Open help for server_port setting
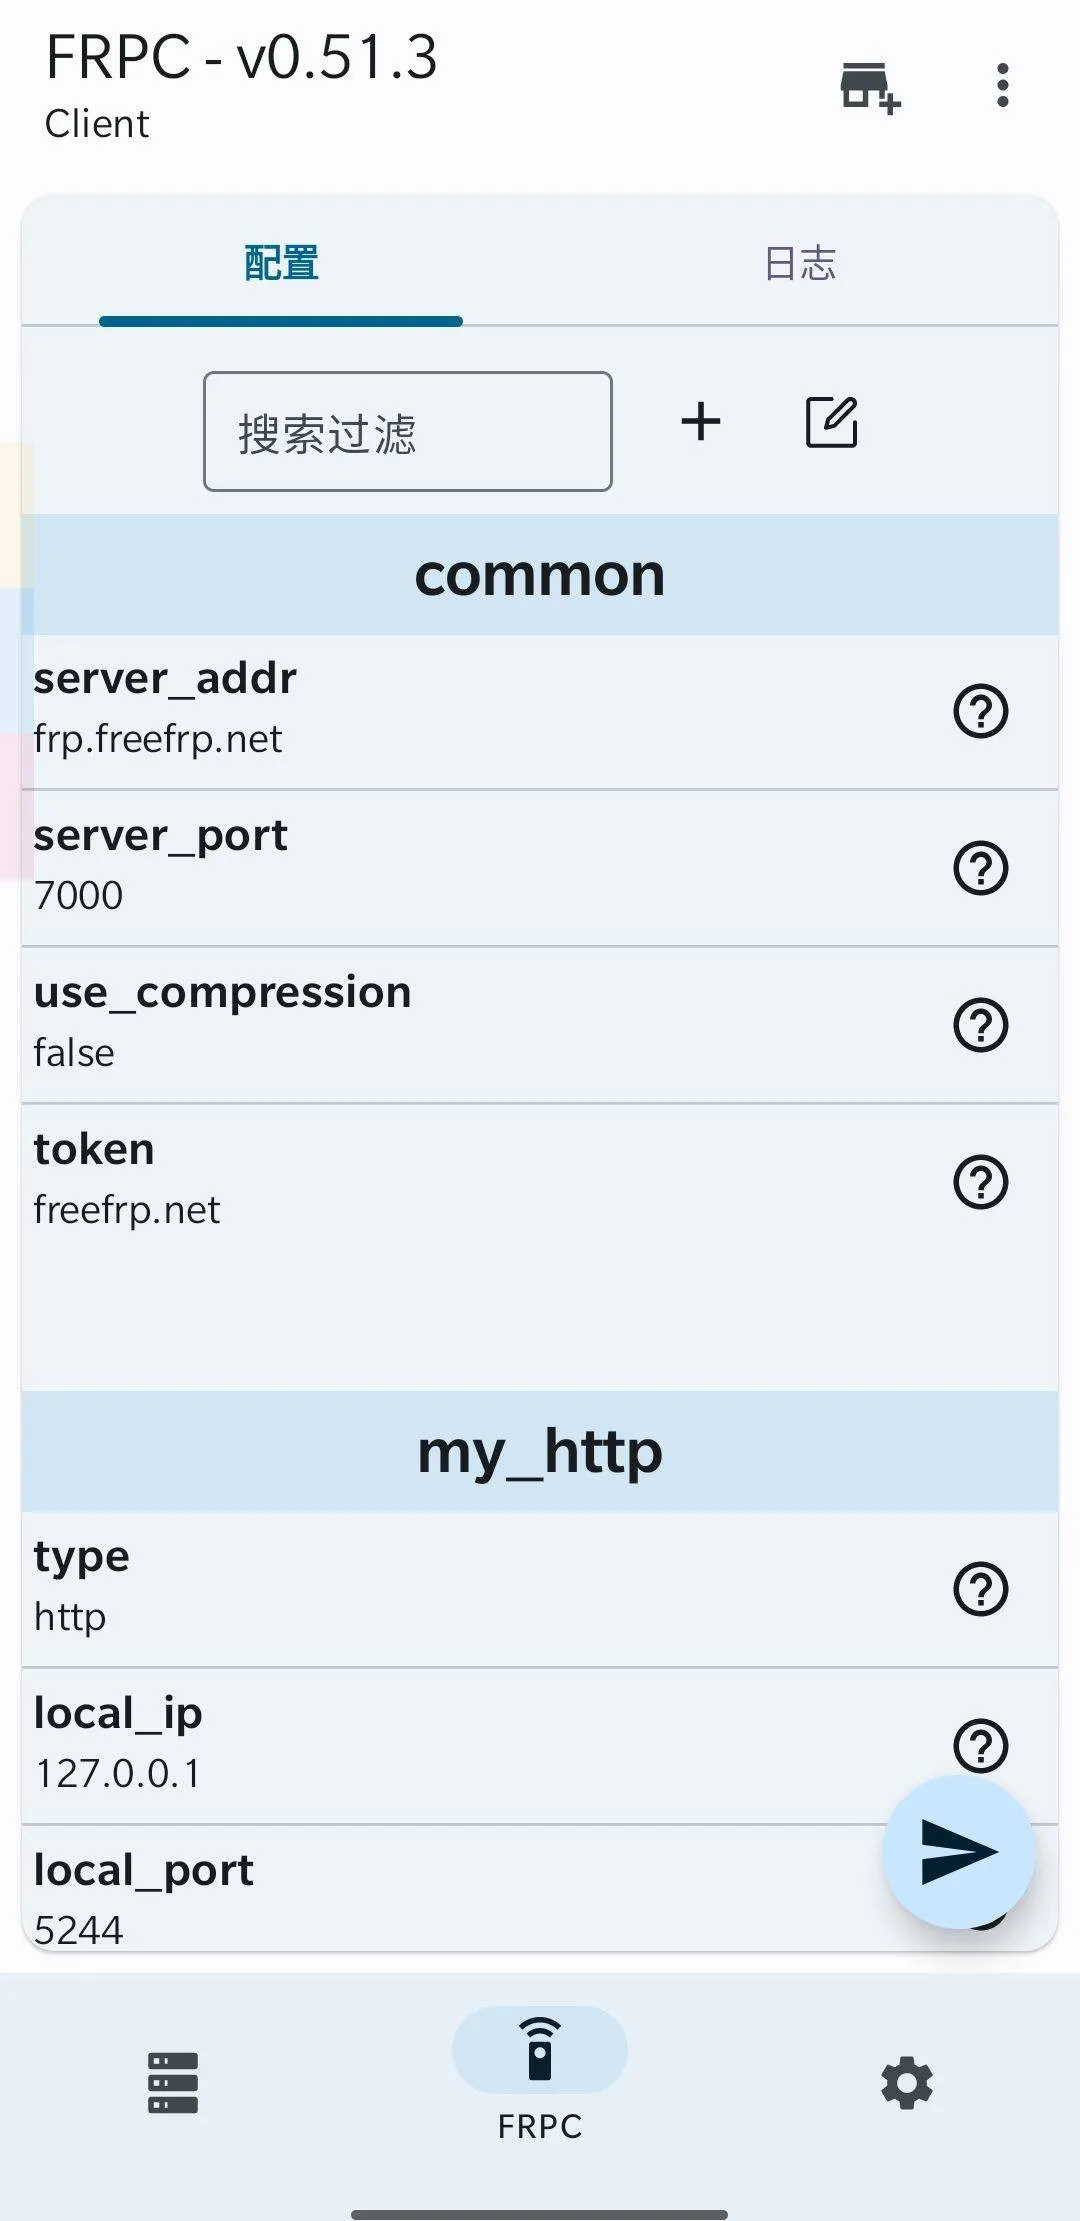The height and width of the screenshot is (2221, 1080). tap(981, 868)
